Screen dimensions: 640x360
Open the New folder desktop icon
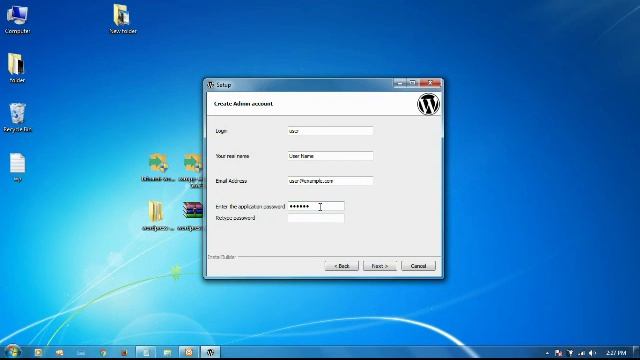123,19
